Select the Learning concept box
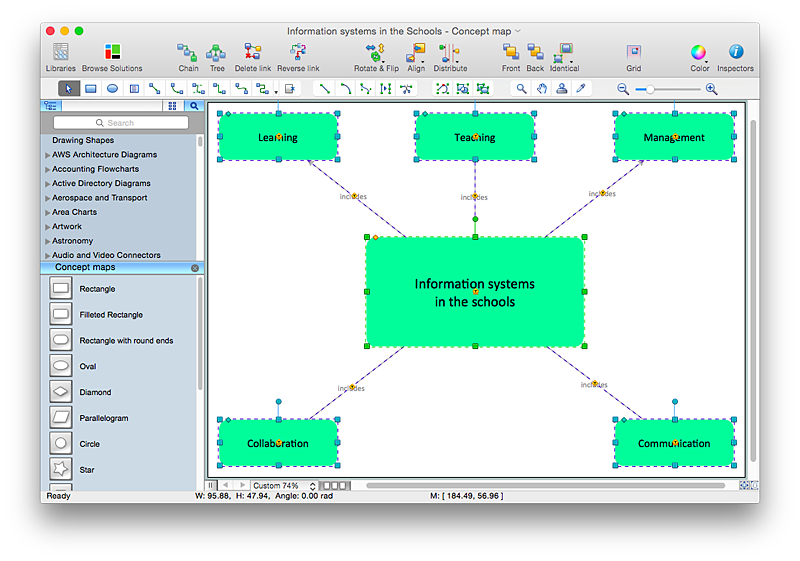 point(279,137)
